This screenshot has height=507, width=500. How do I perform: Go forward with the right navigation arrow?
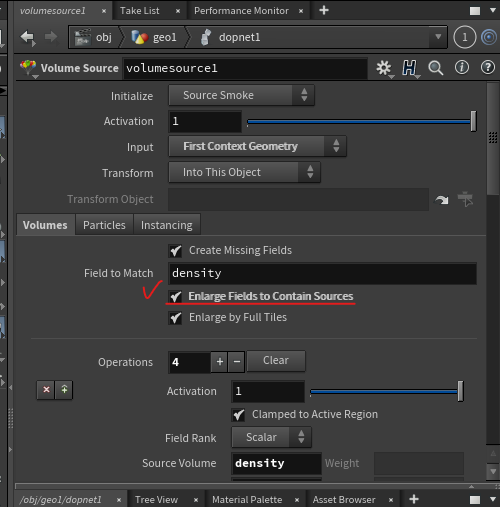pyautogui.click(x=51, y=37)
